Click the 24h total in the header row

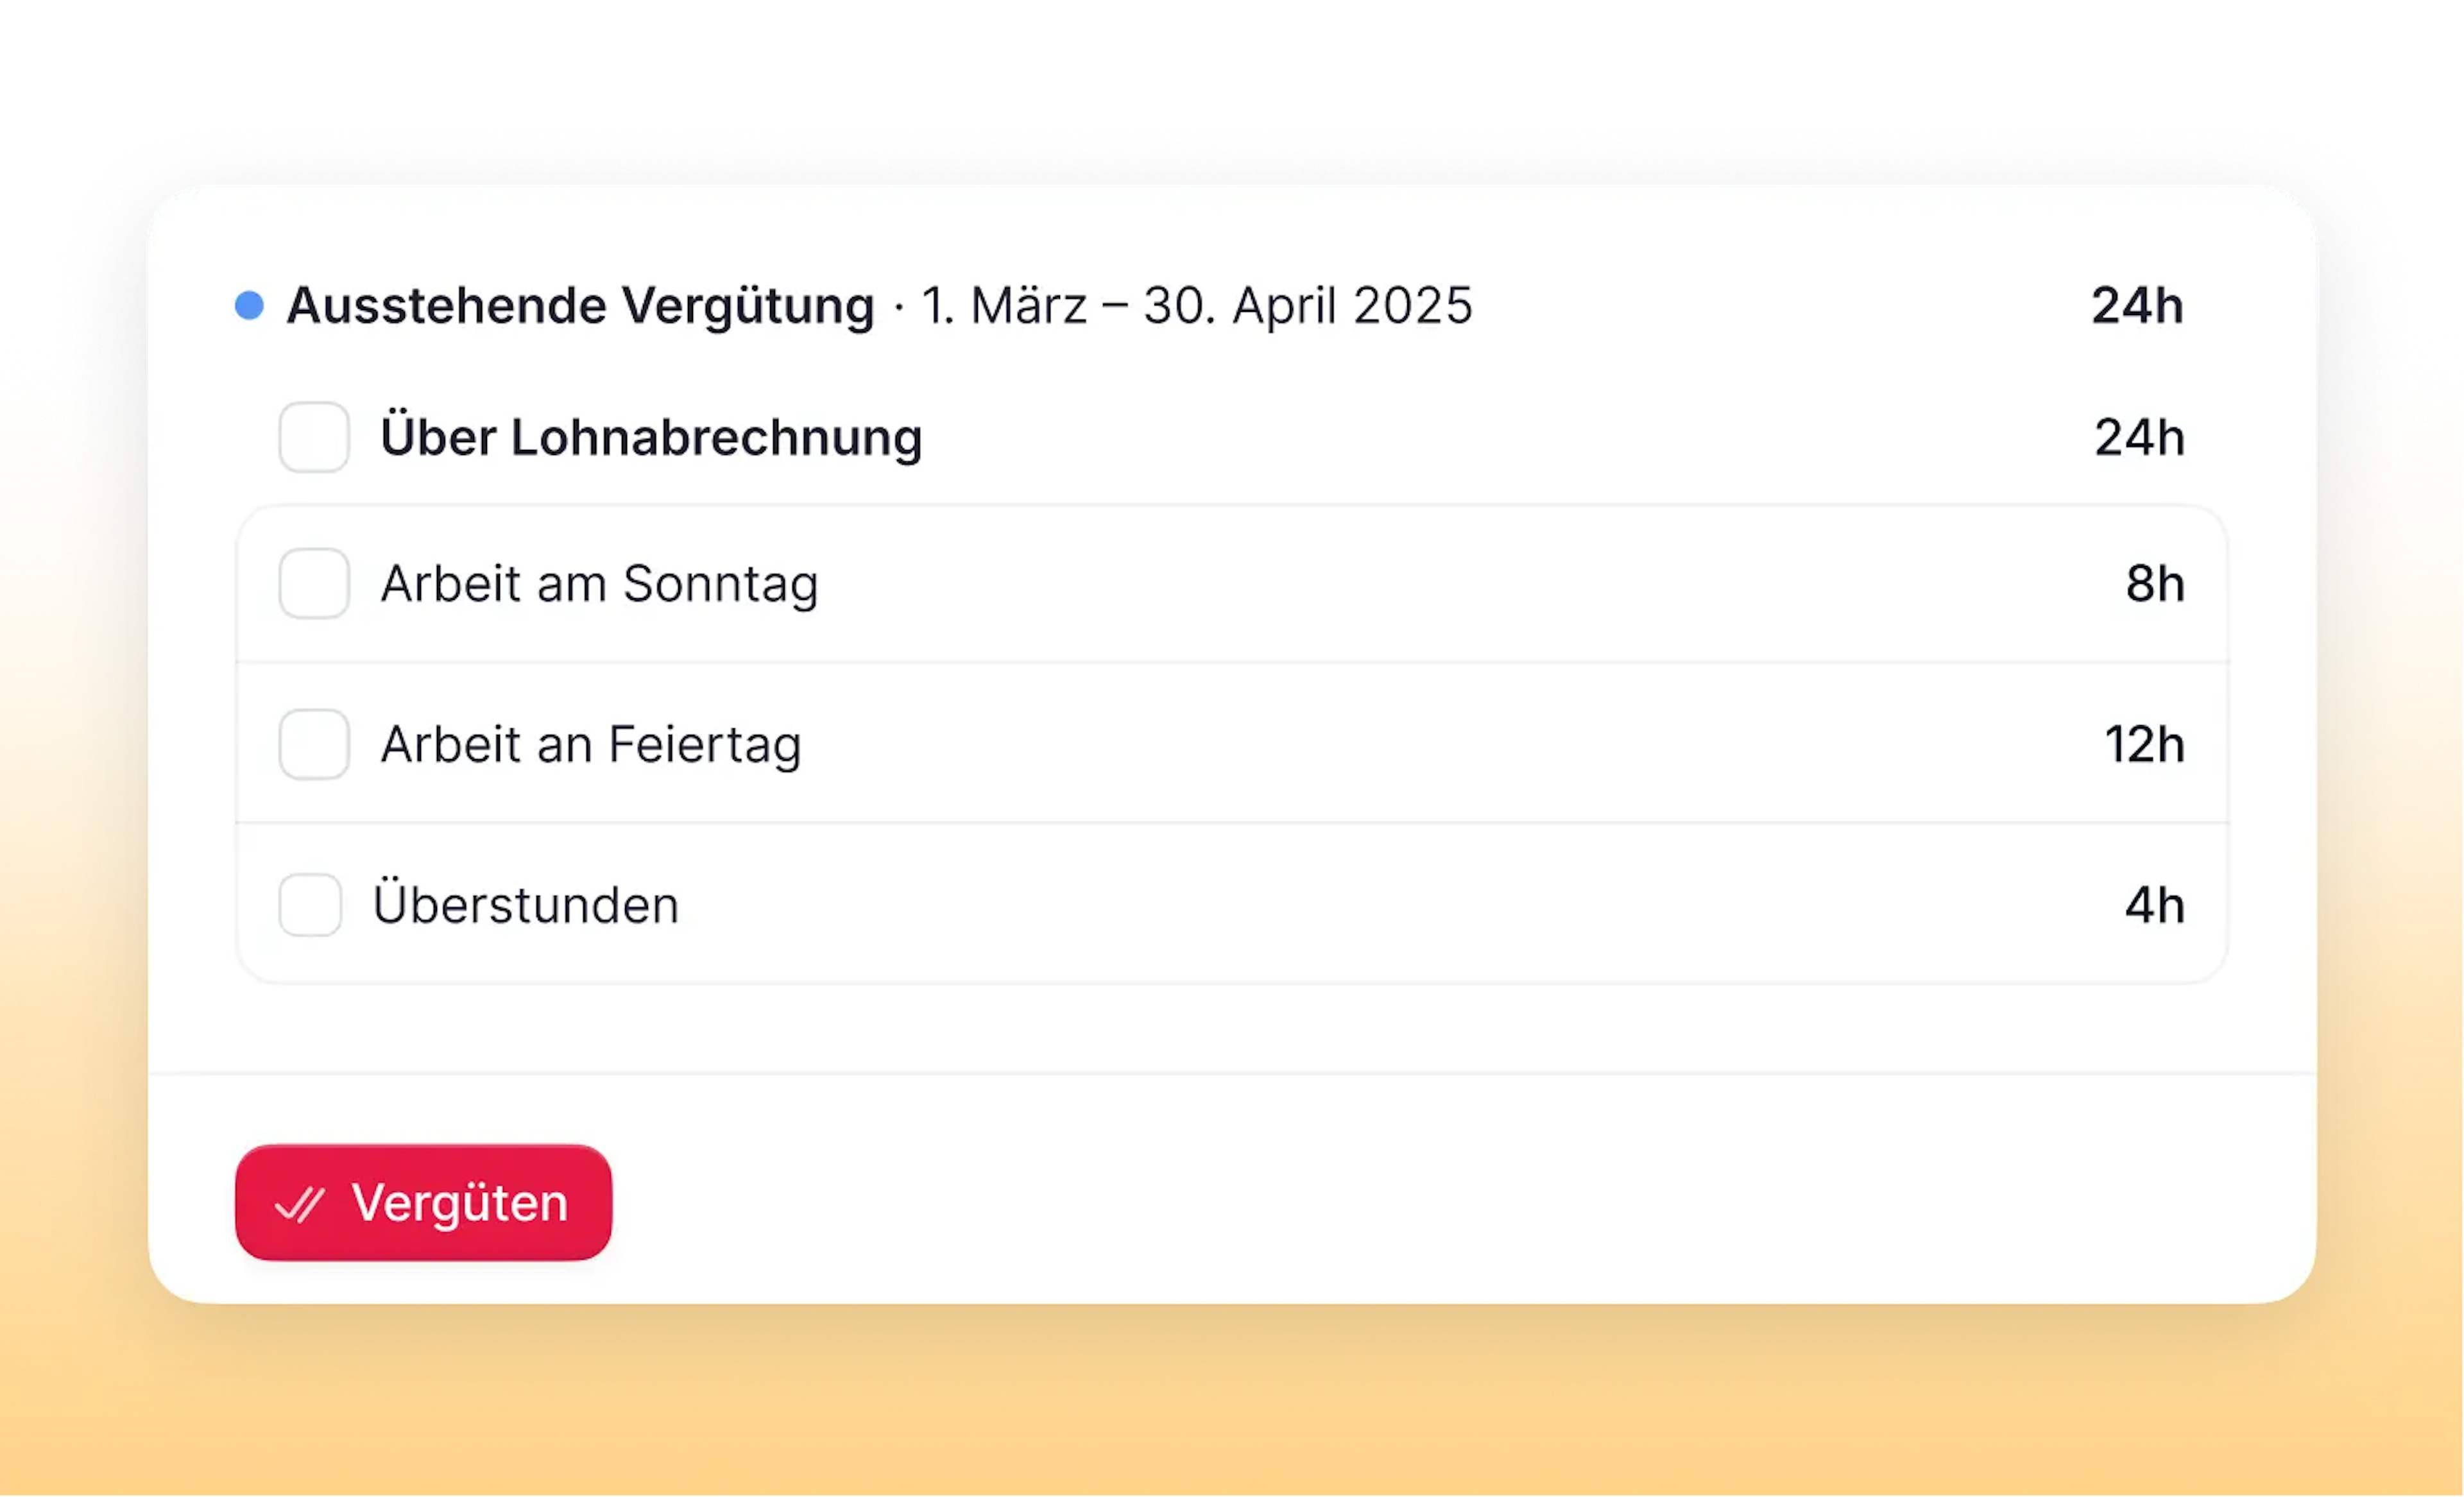pos(2137,305)
